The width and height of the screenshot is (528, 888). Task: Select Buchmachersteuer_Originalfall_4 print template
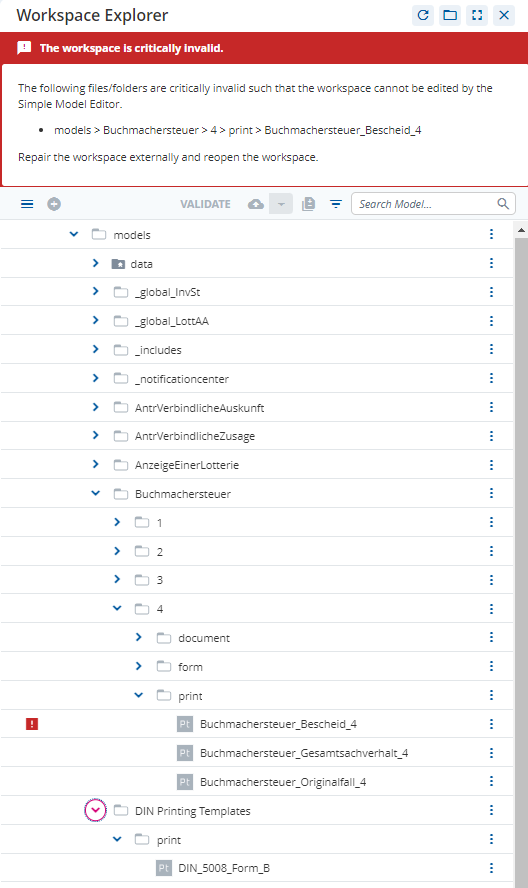pos(283,782)
